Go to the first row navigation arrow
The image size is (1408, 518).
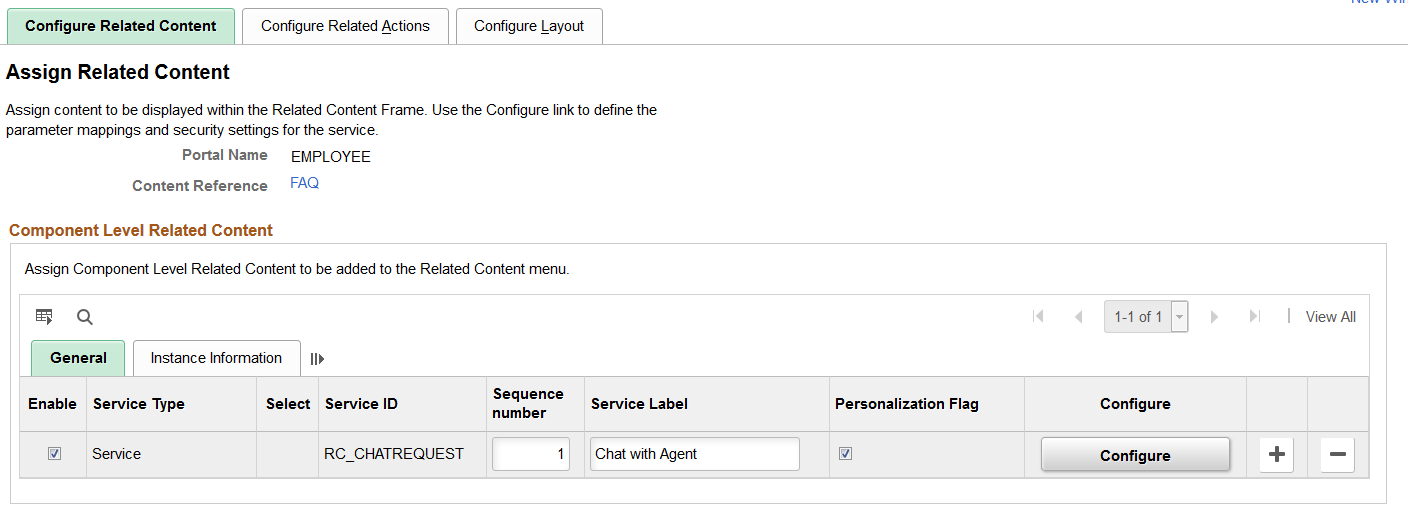point(1038,317)
